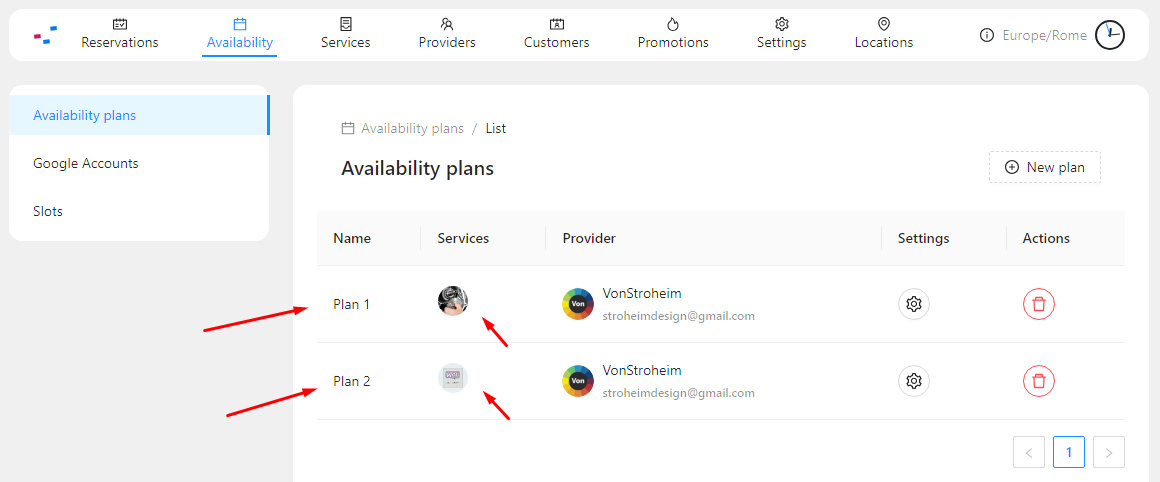This screenshot has width=1160, height=482.
Task: Click the timezone info icon
Action: coord(986,35)
